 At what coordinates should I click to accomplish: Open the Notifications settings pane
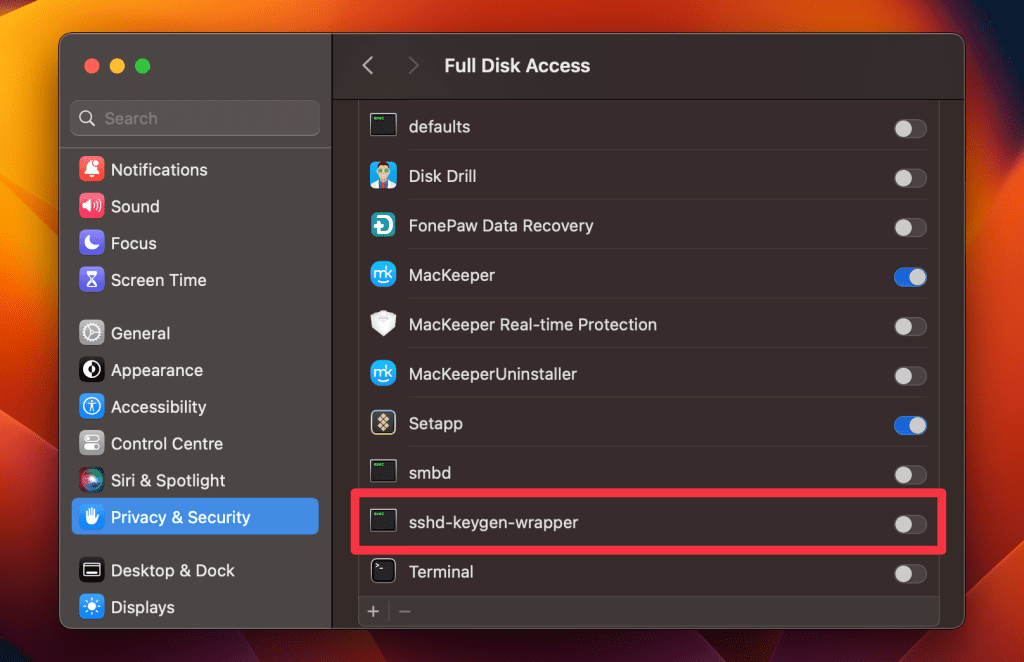tap(159, 170)
